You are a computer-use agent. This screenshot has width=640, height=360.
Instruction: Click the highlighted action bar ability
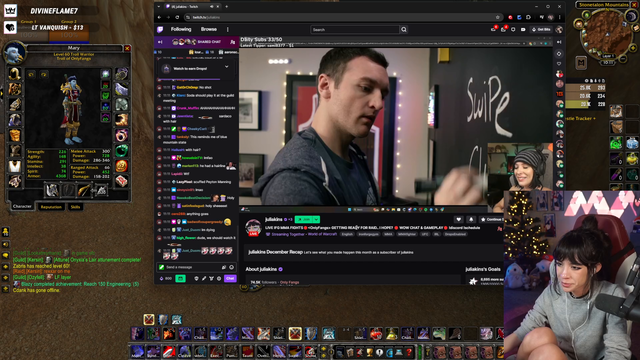coord(295,333)
